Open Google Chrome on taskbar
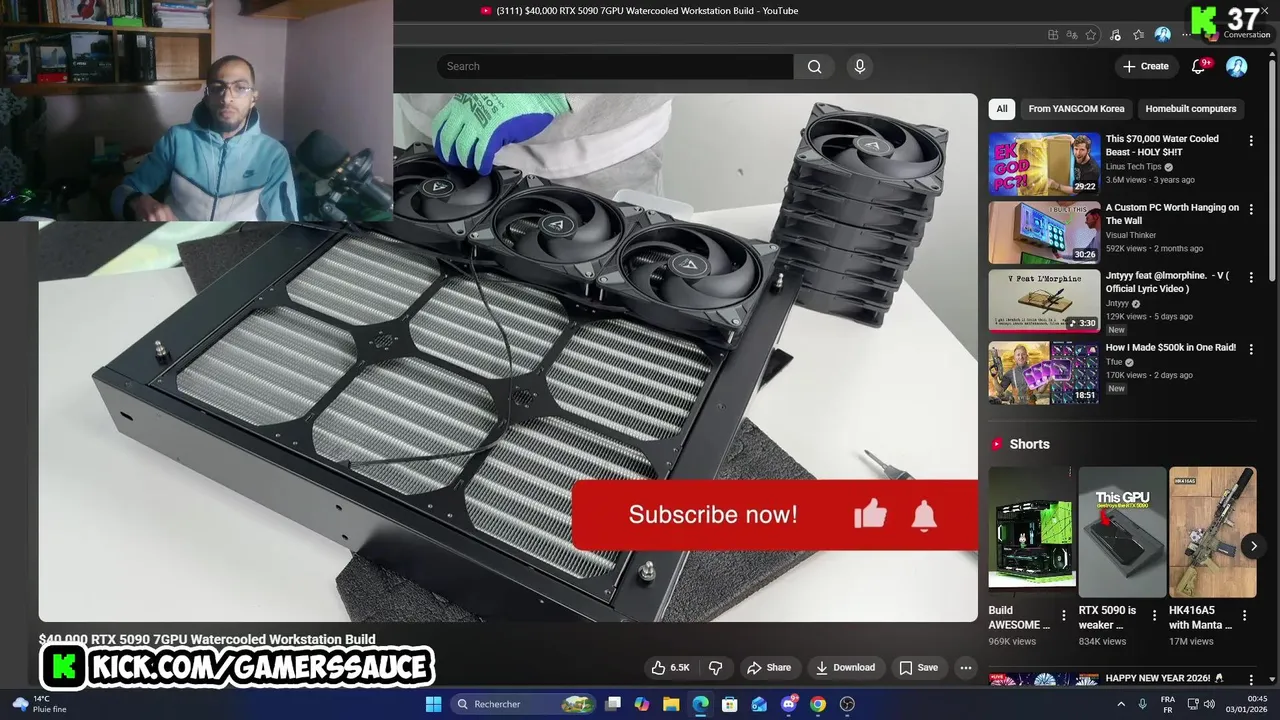1280x720 pixels. [x=818, y=704]
